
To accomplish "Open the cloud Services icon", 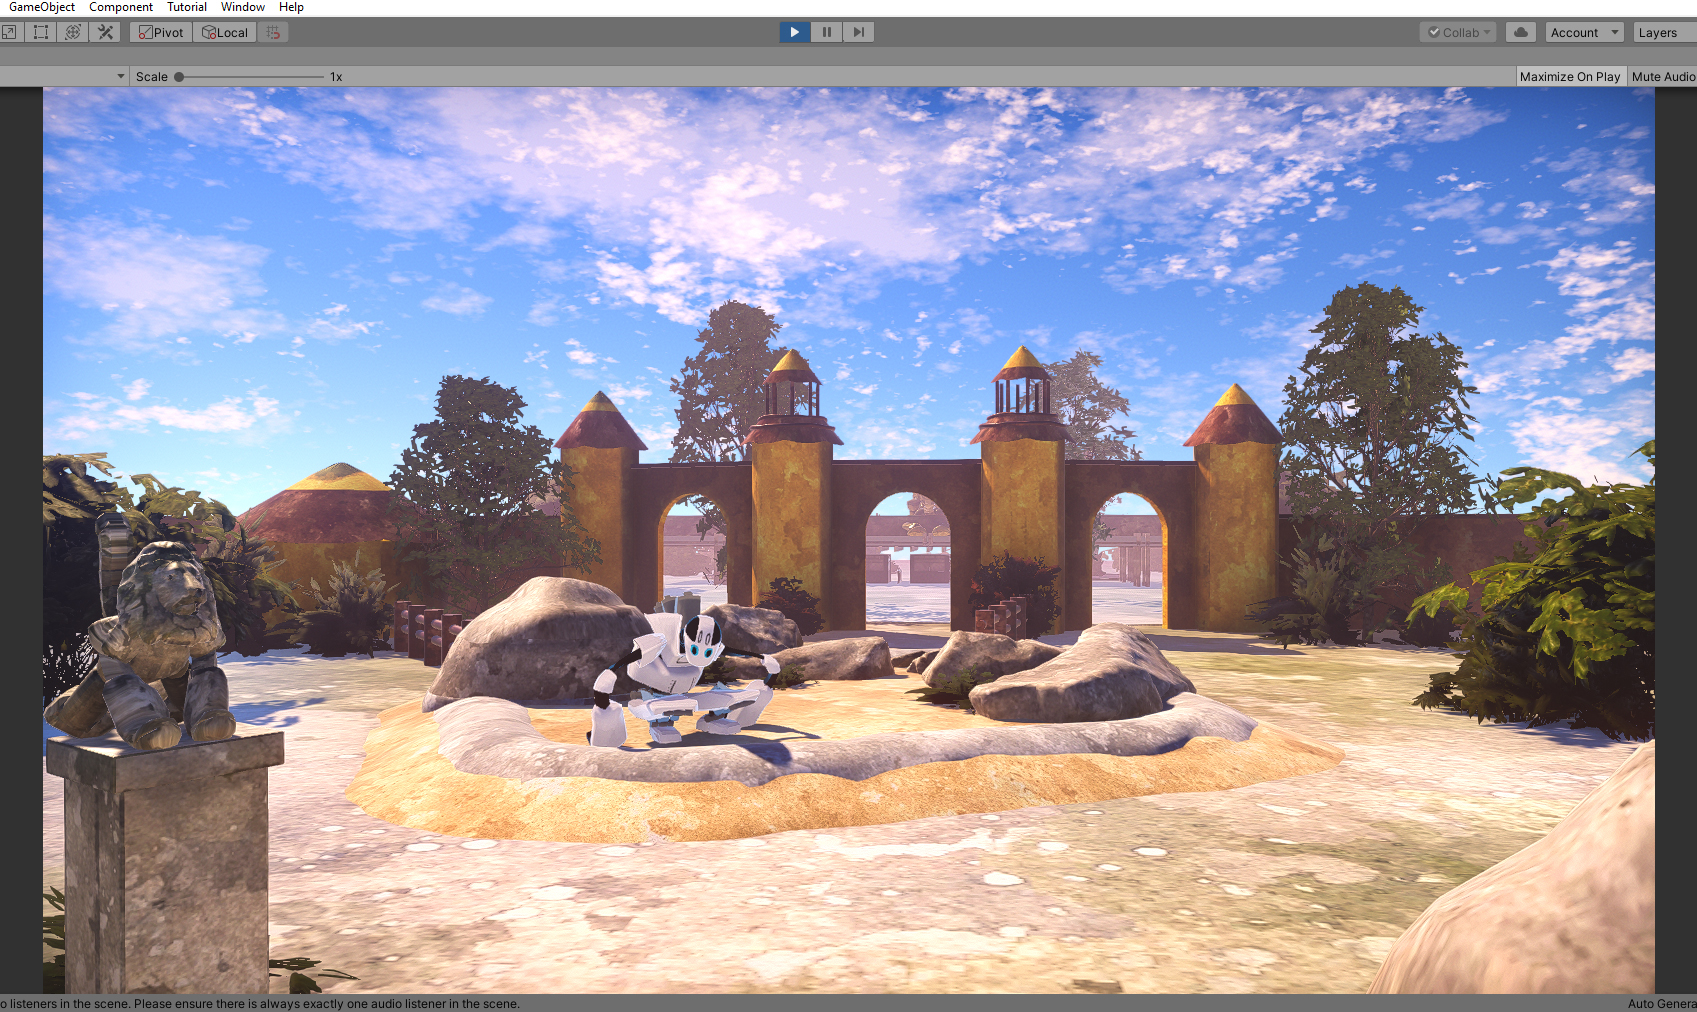I will pyautogui.click(x=1521, y=32).
